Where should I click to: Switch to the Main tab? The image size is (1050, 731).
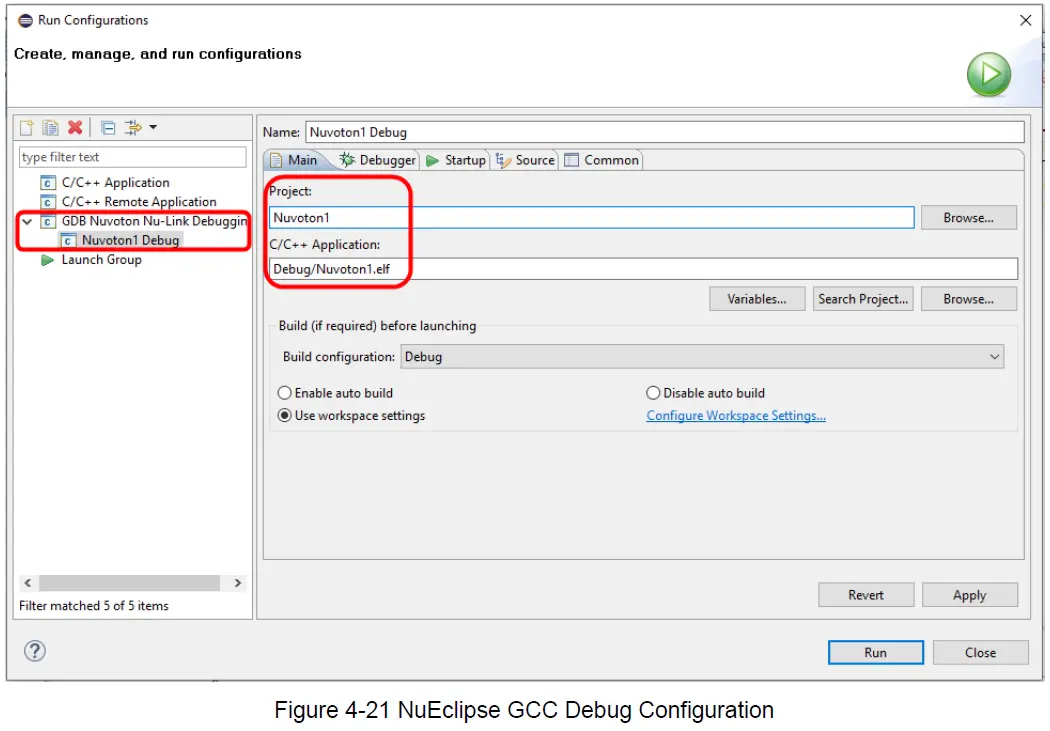(295, 160)
